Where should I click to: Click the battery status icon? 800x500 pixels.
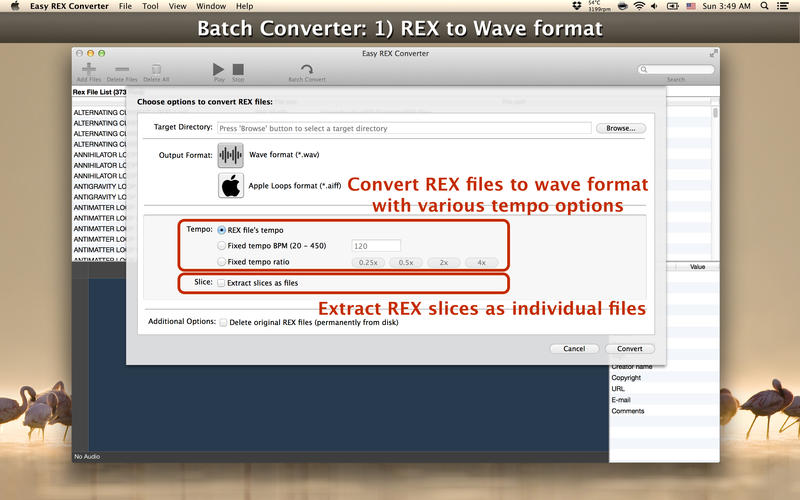[x=673, y=6]
